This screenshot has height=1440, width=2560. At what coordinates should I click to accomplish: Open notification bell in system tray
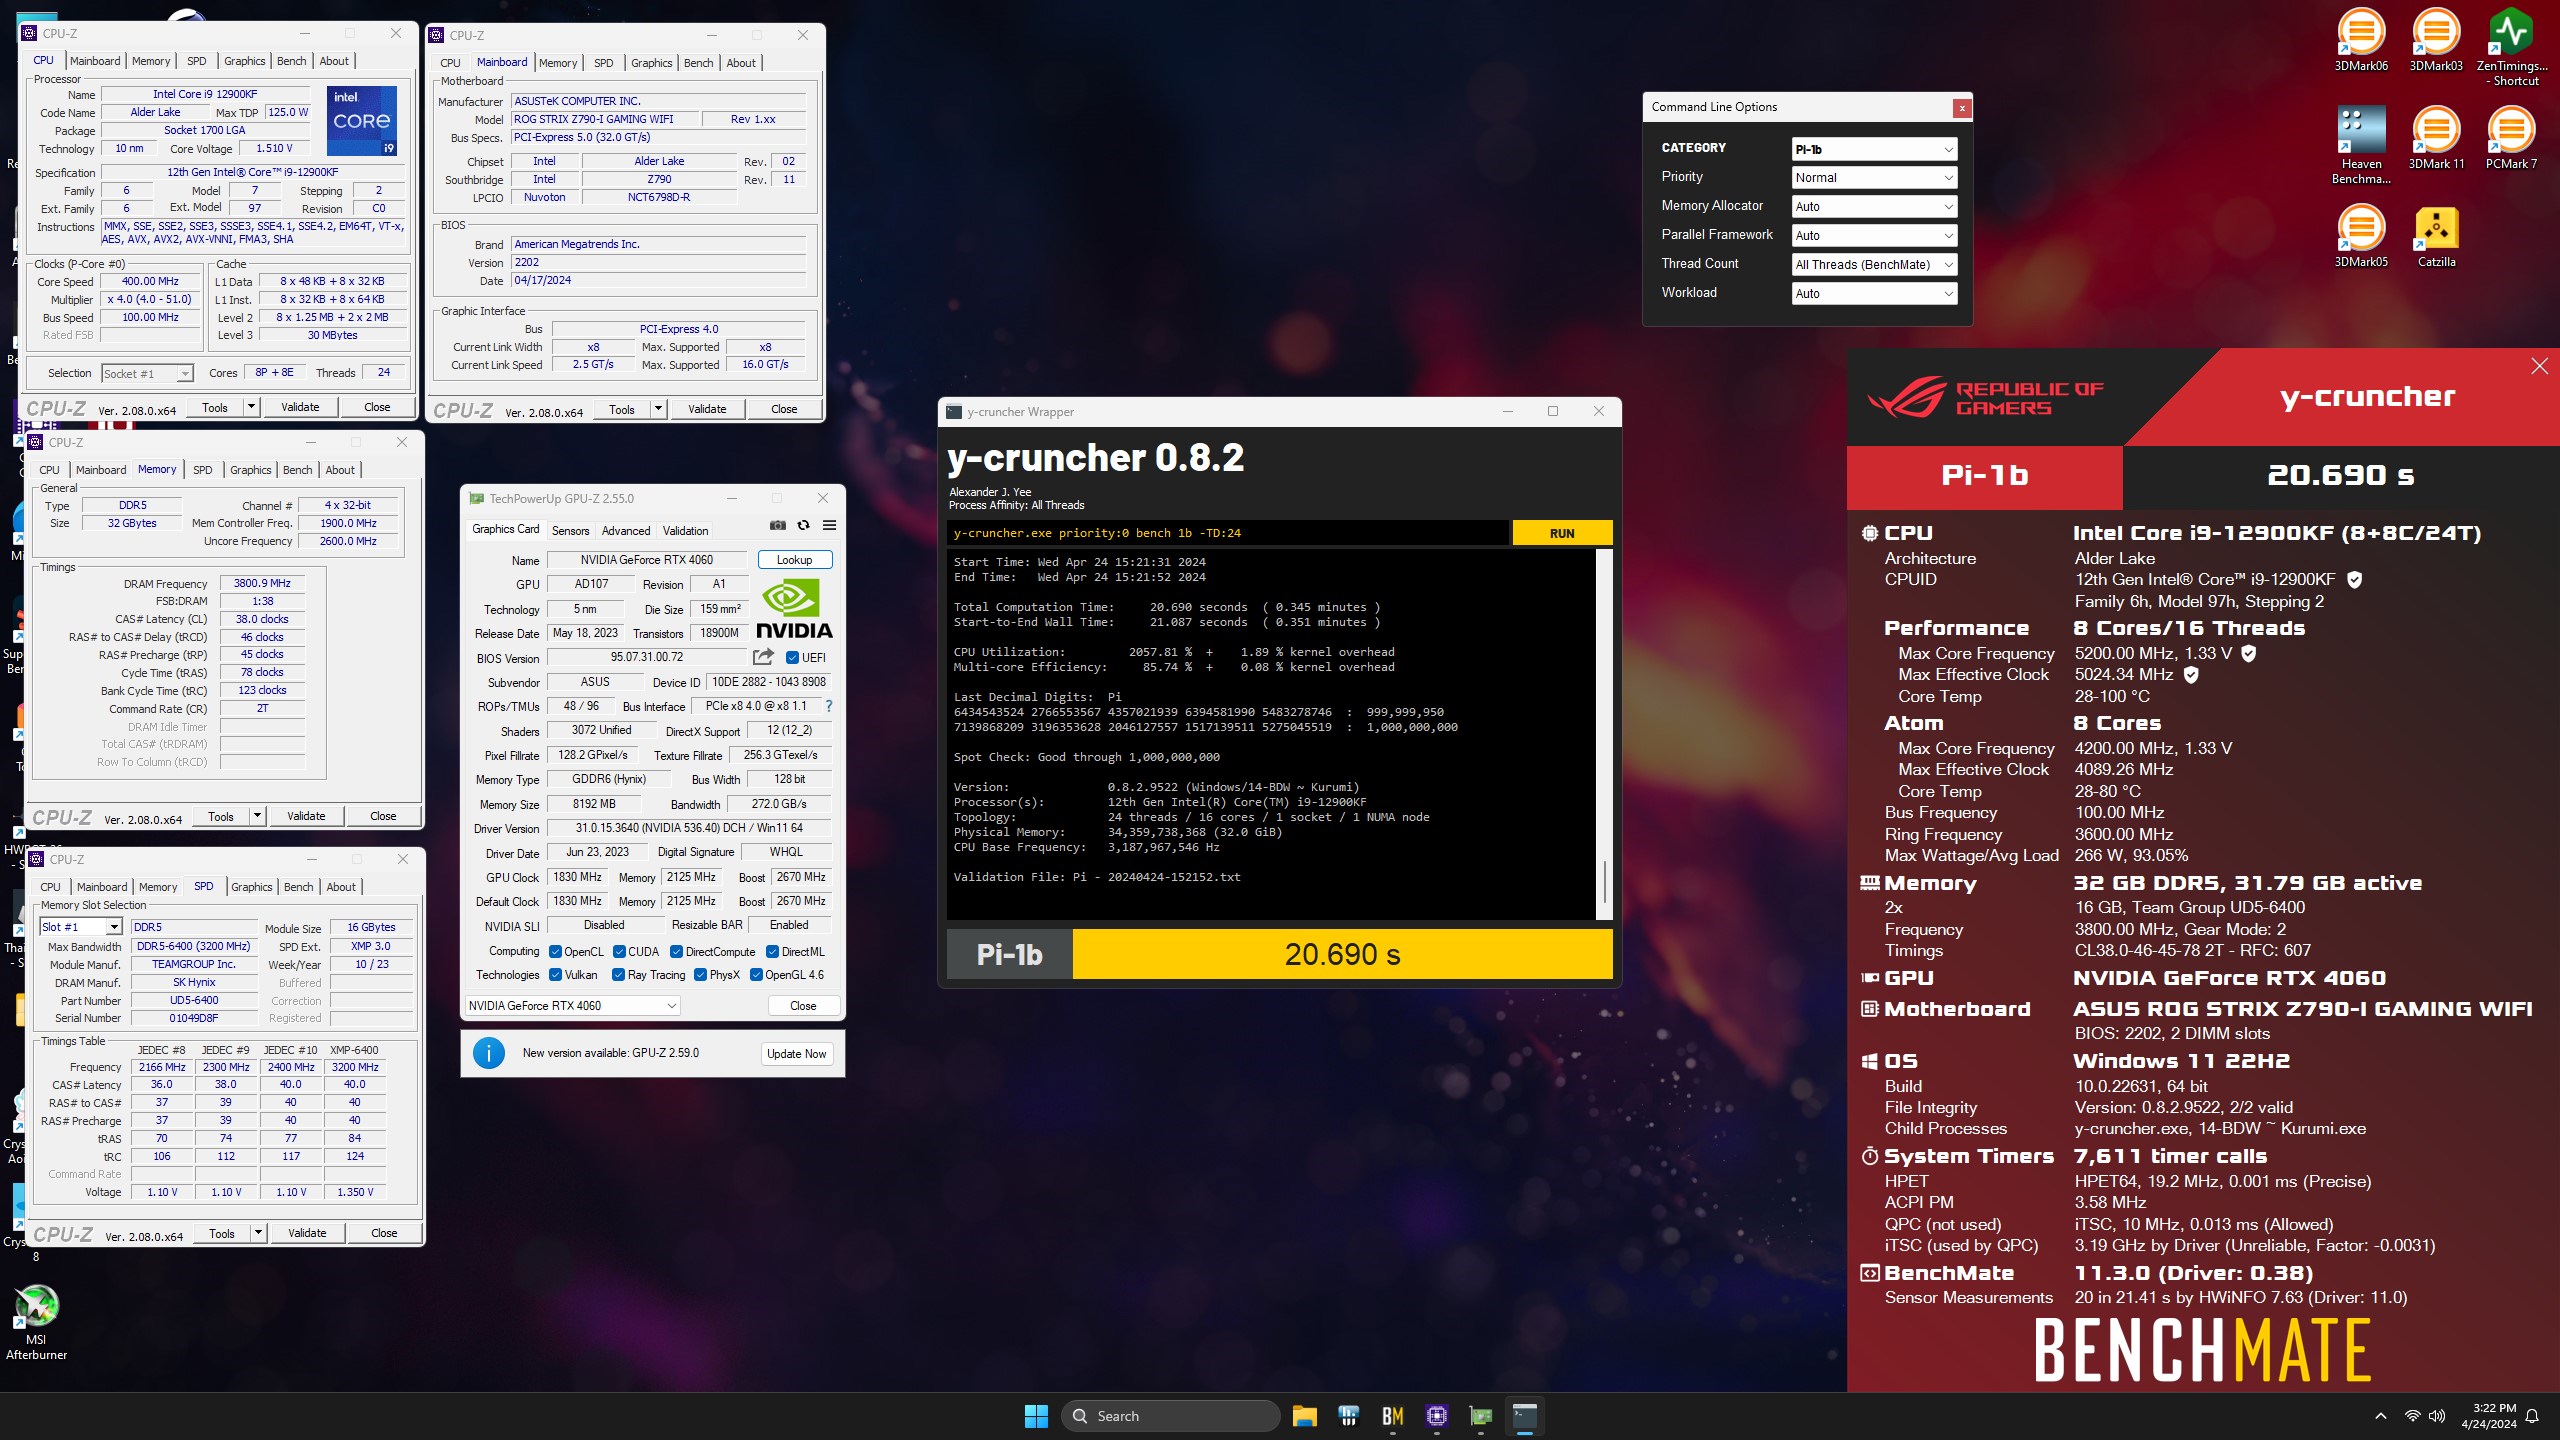tap(2532, 1416)
